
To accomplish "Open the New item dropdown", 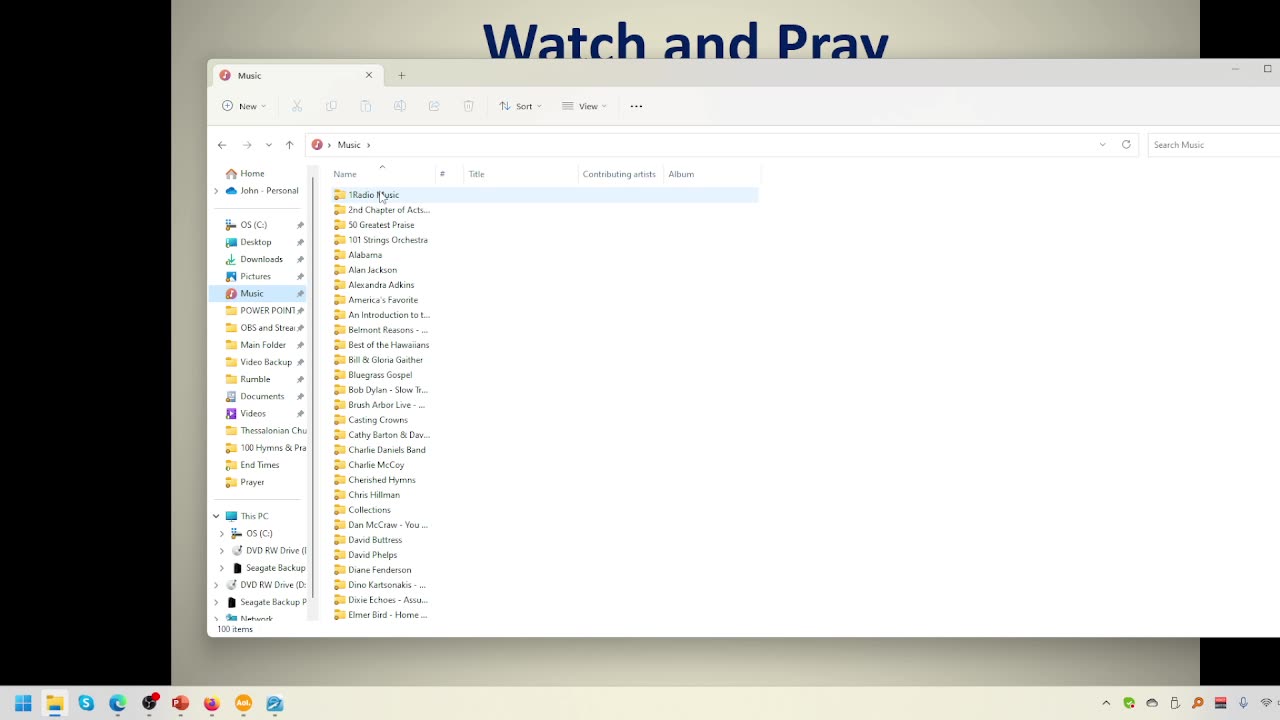I will pos(244,106).
